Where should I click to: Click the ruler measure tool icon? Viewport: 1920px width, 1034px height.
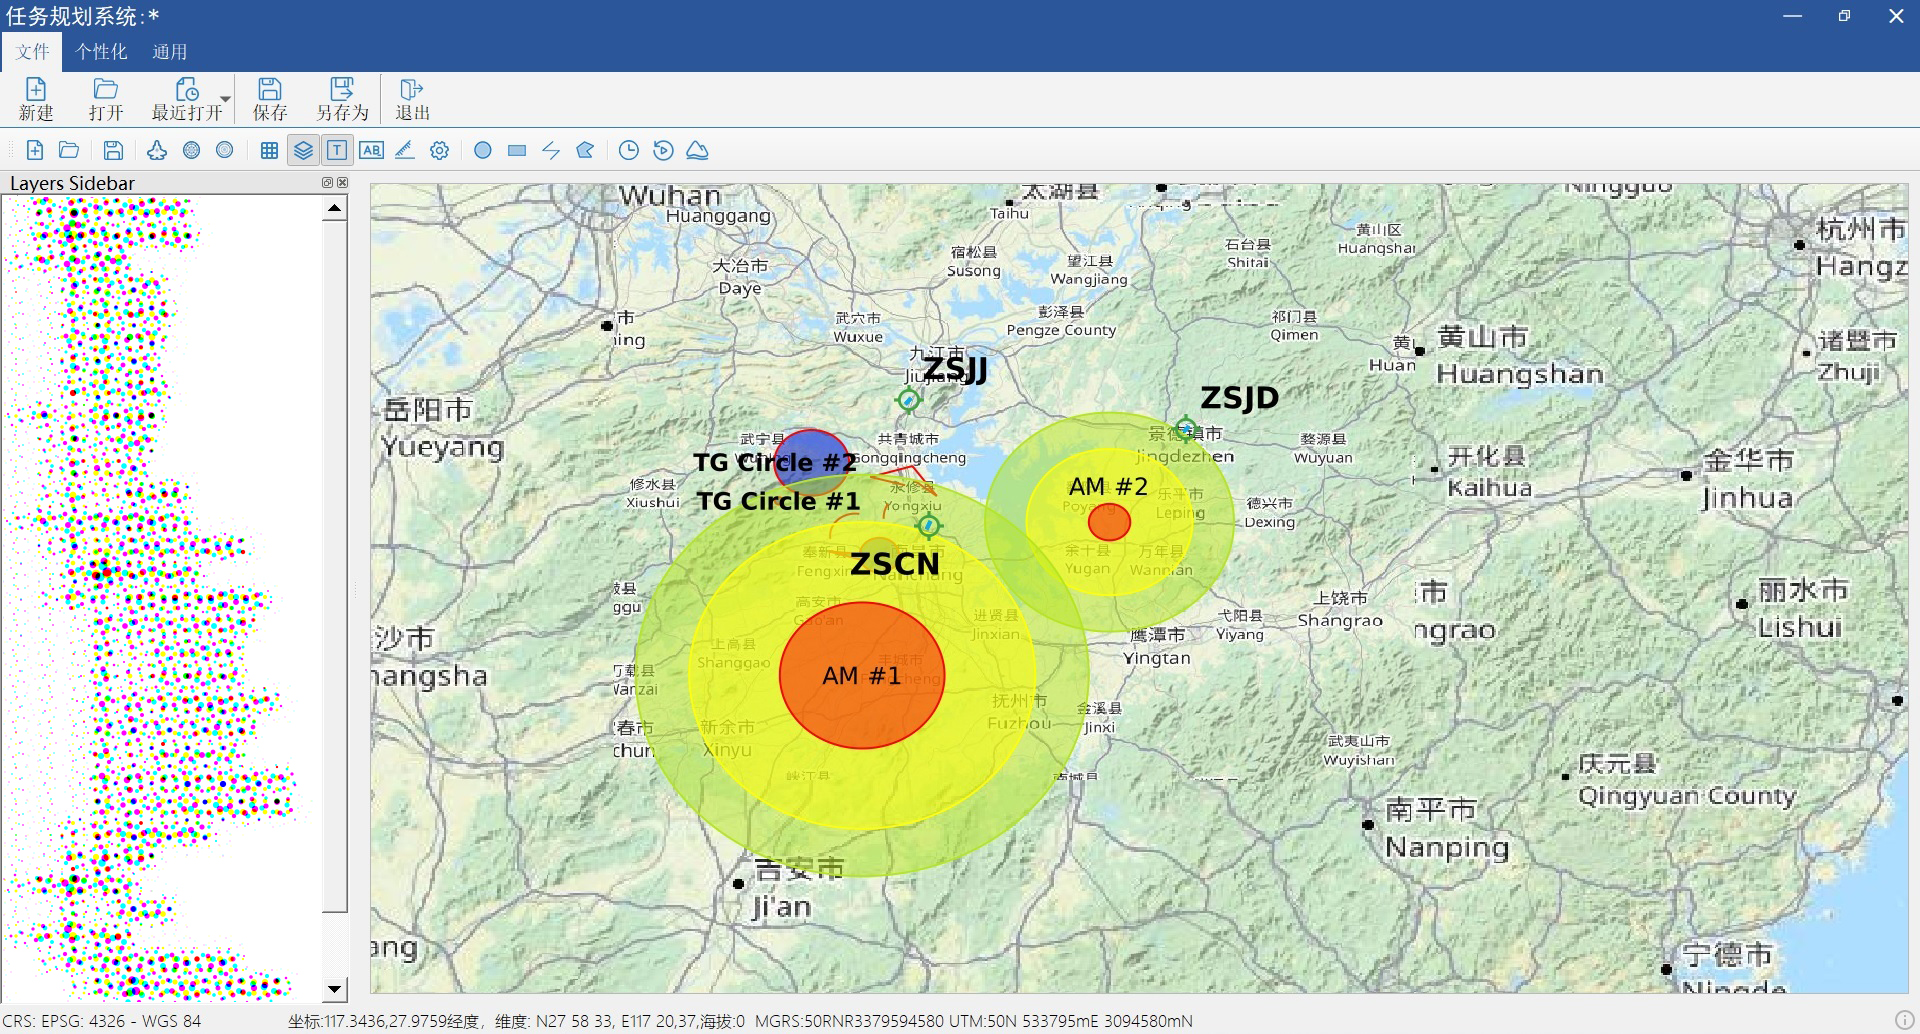click(x=405, y=150)
